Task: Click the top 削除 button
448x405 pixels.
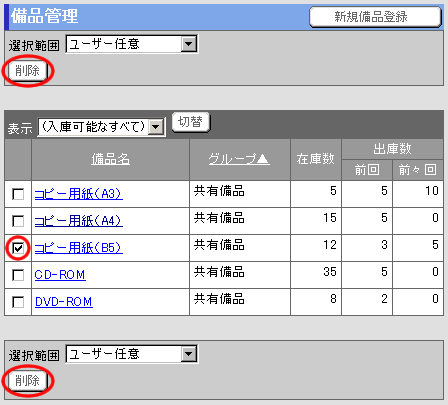Action: tap(28, 71)
